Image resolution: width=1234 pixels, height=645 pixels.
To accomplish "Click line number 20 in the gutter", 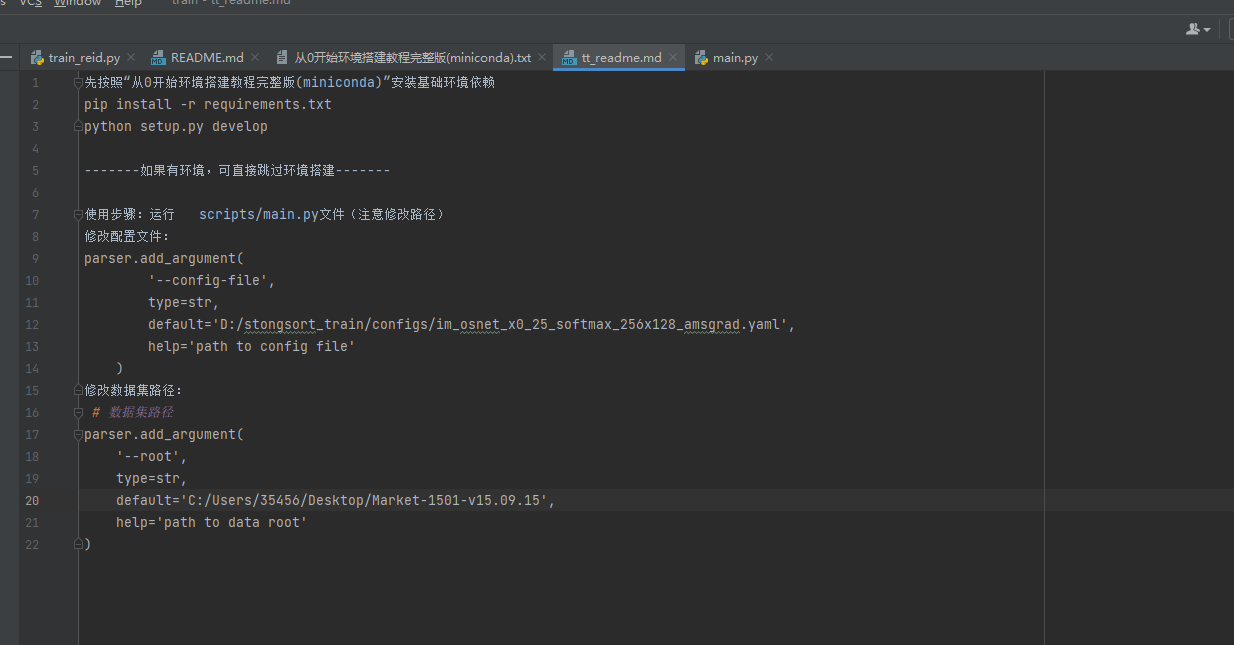I will click(34, 501).
